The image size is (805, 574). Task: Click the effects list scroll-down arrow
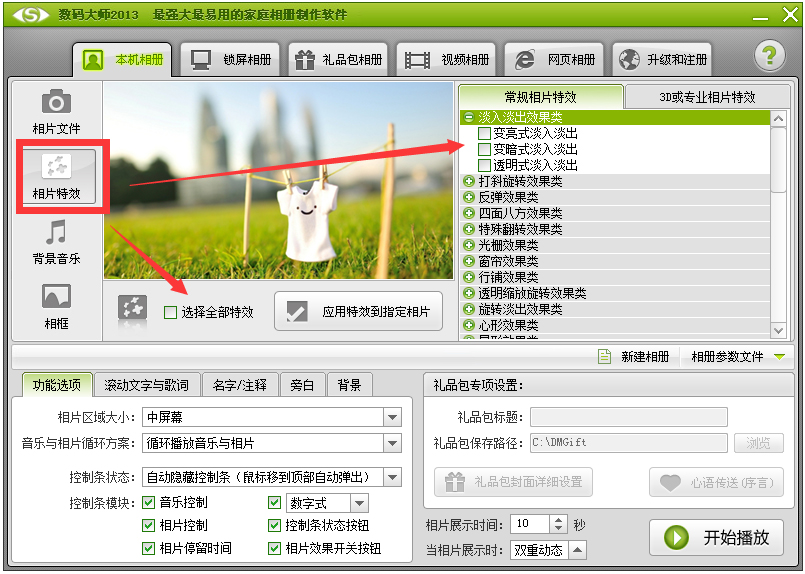[778, 330]
